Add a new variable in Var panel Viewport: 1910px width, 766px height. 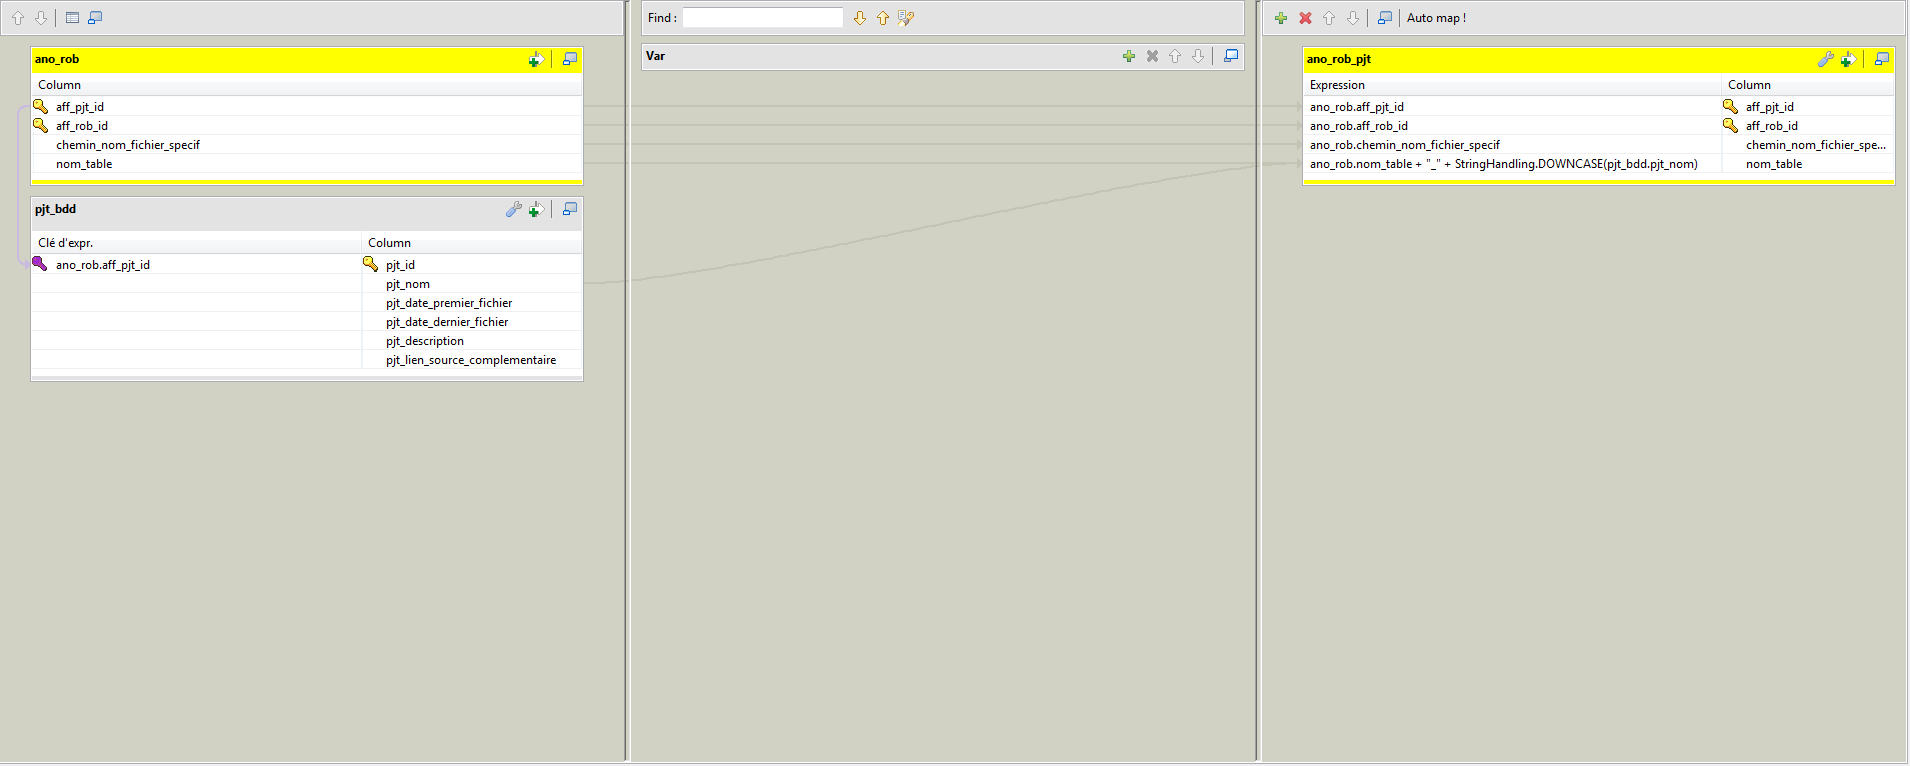tap(1129, 56)
